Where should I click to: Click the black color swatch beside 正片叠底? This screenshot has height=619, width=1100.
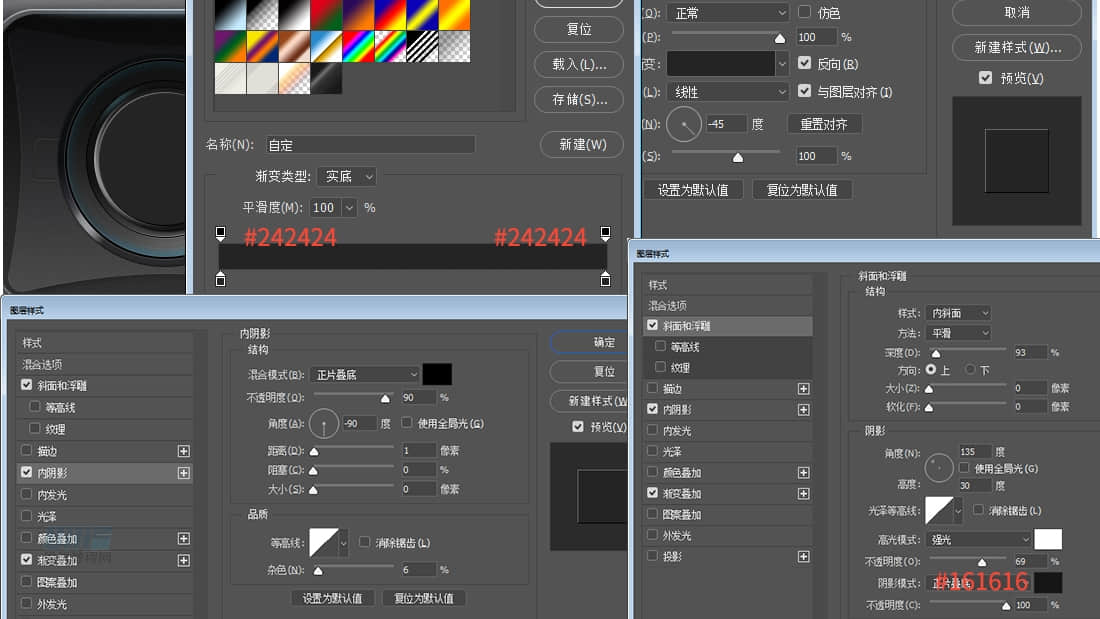pyautogui.click(x=437, y=374)
